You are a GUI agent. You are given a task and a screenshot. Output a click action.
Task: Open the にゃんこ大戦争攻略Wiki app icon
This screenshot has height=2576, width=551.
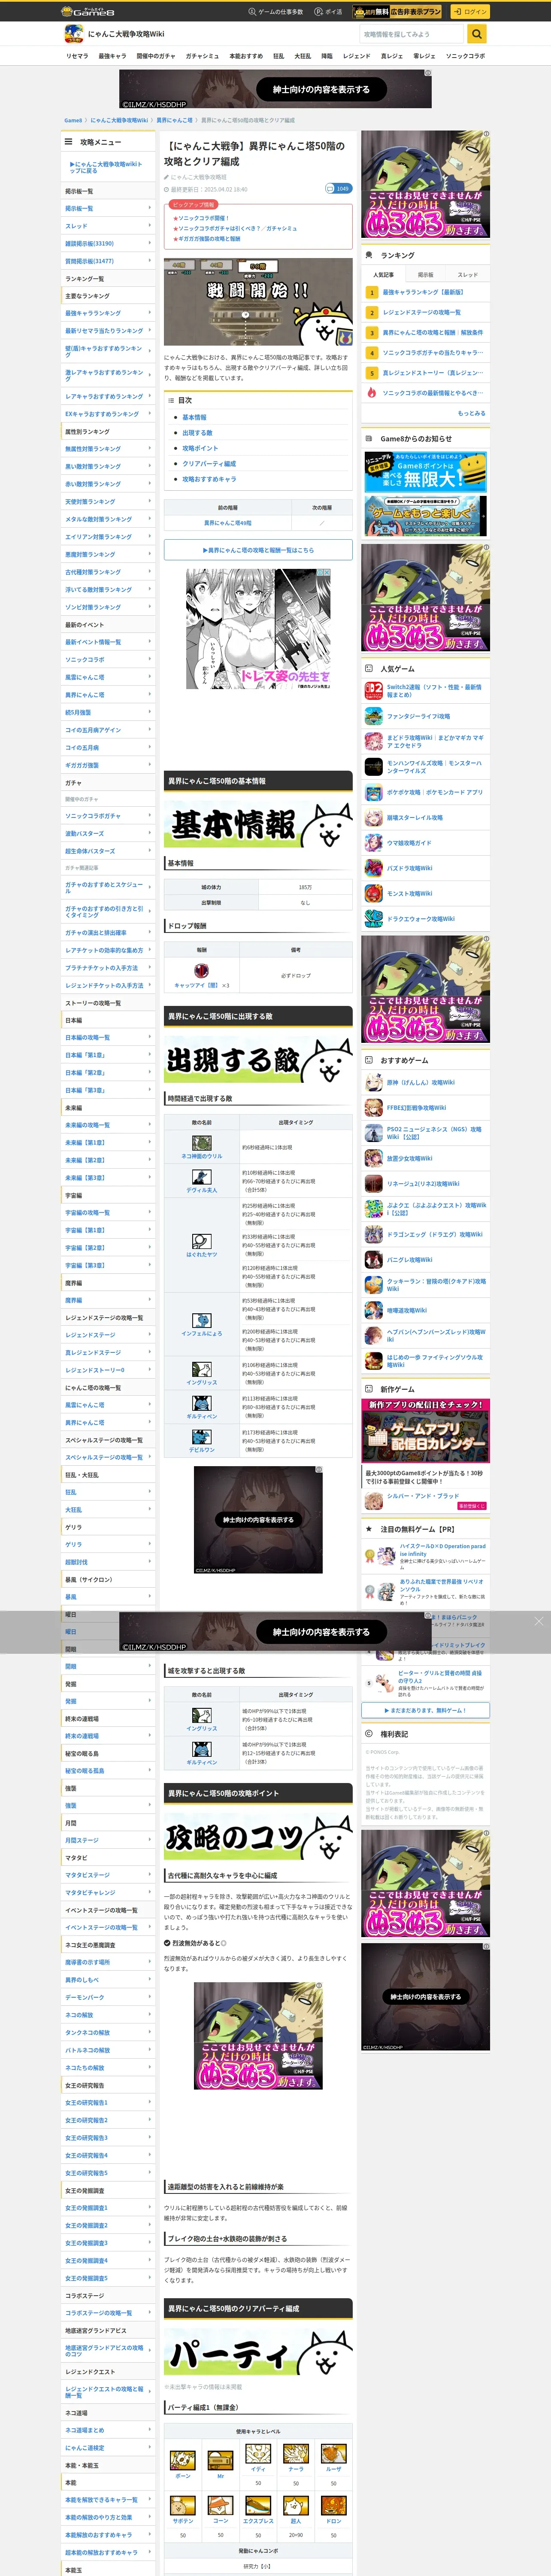pos(73,34)
